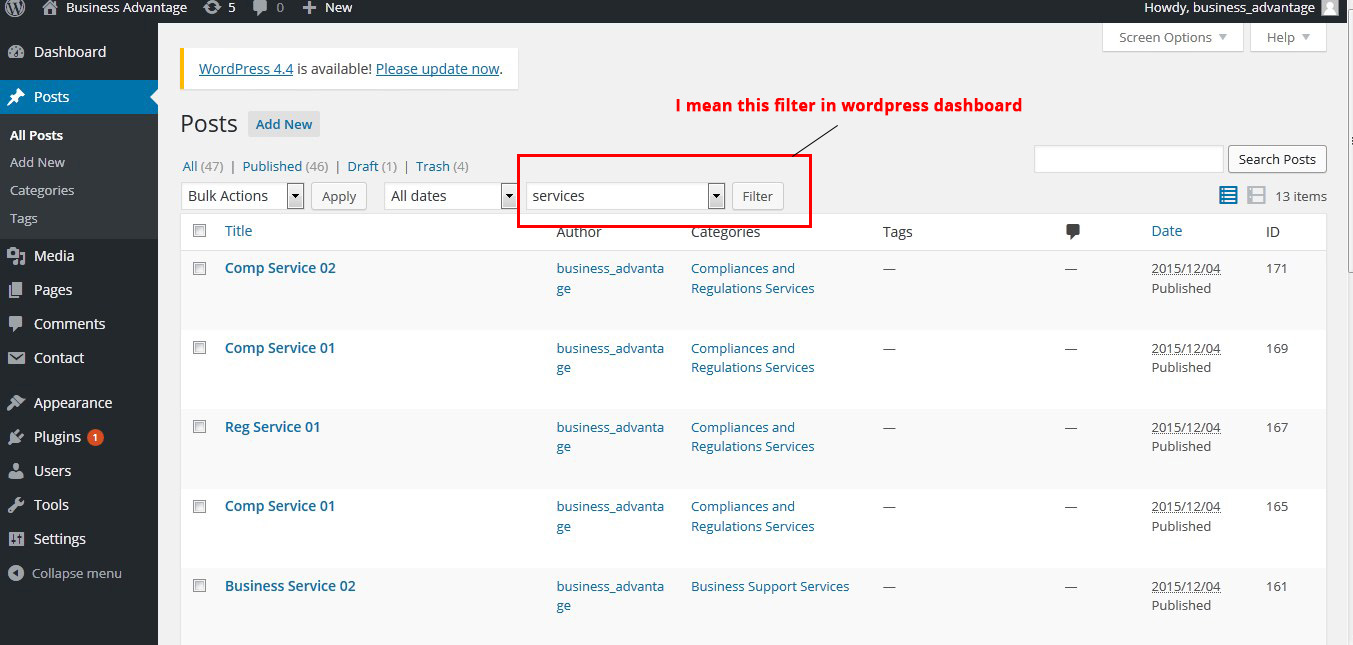The width and height of the screenshot is (1353, 645).
Task: Open the Bulk Actions dropdown
Action: pos(243,196)
